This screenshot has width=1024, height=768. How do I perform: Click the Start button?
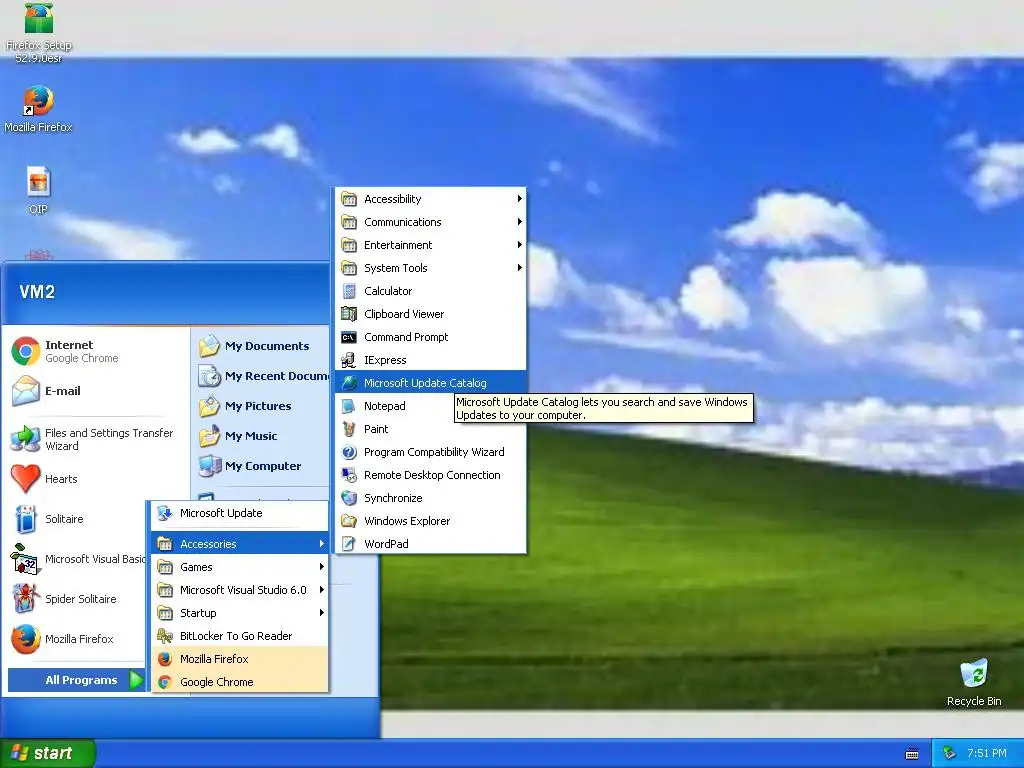[47, 753]
